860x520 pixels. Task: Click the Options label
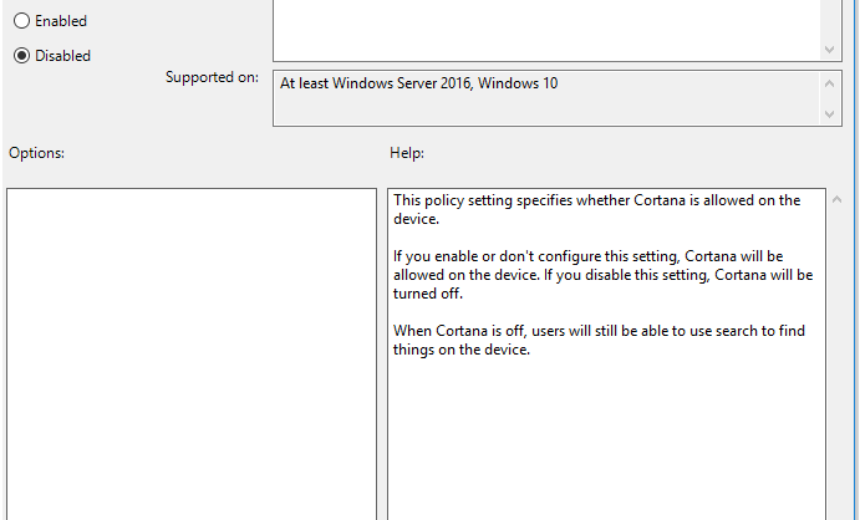(36, 153)
